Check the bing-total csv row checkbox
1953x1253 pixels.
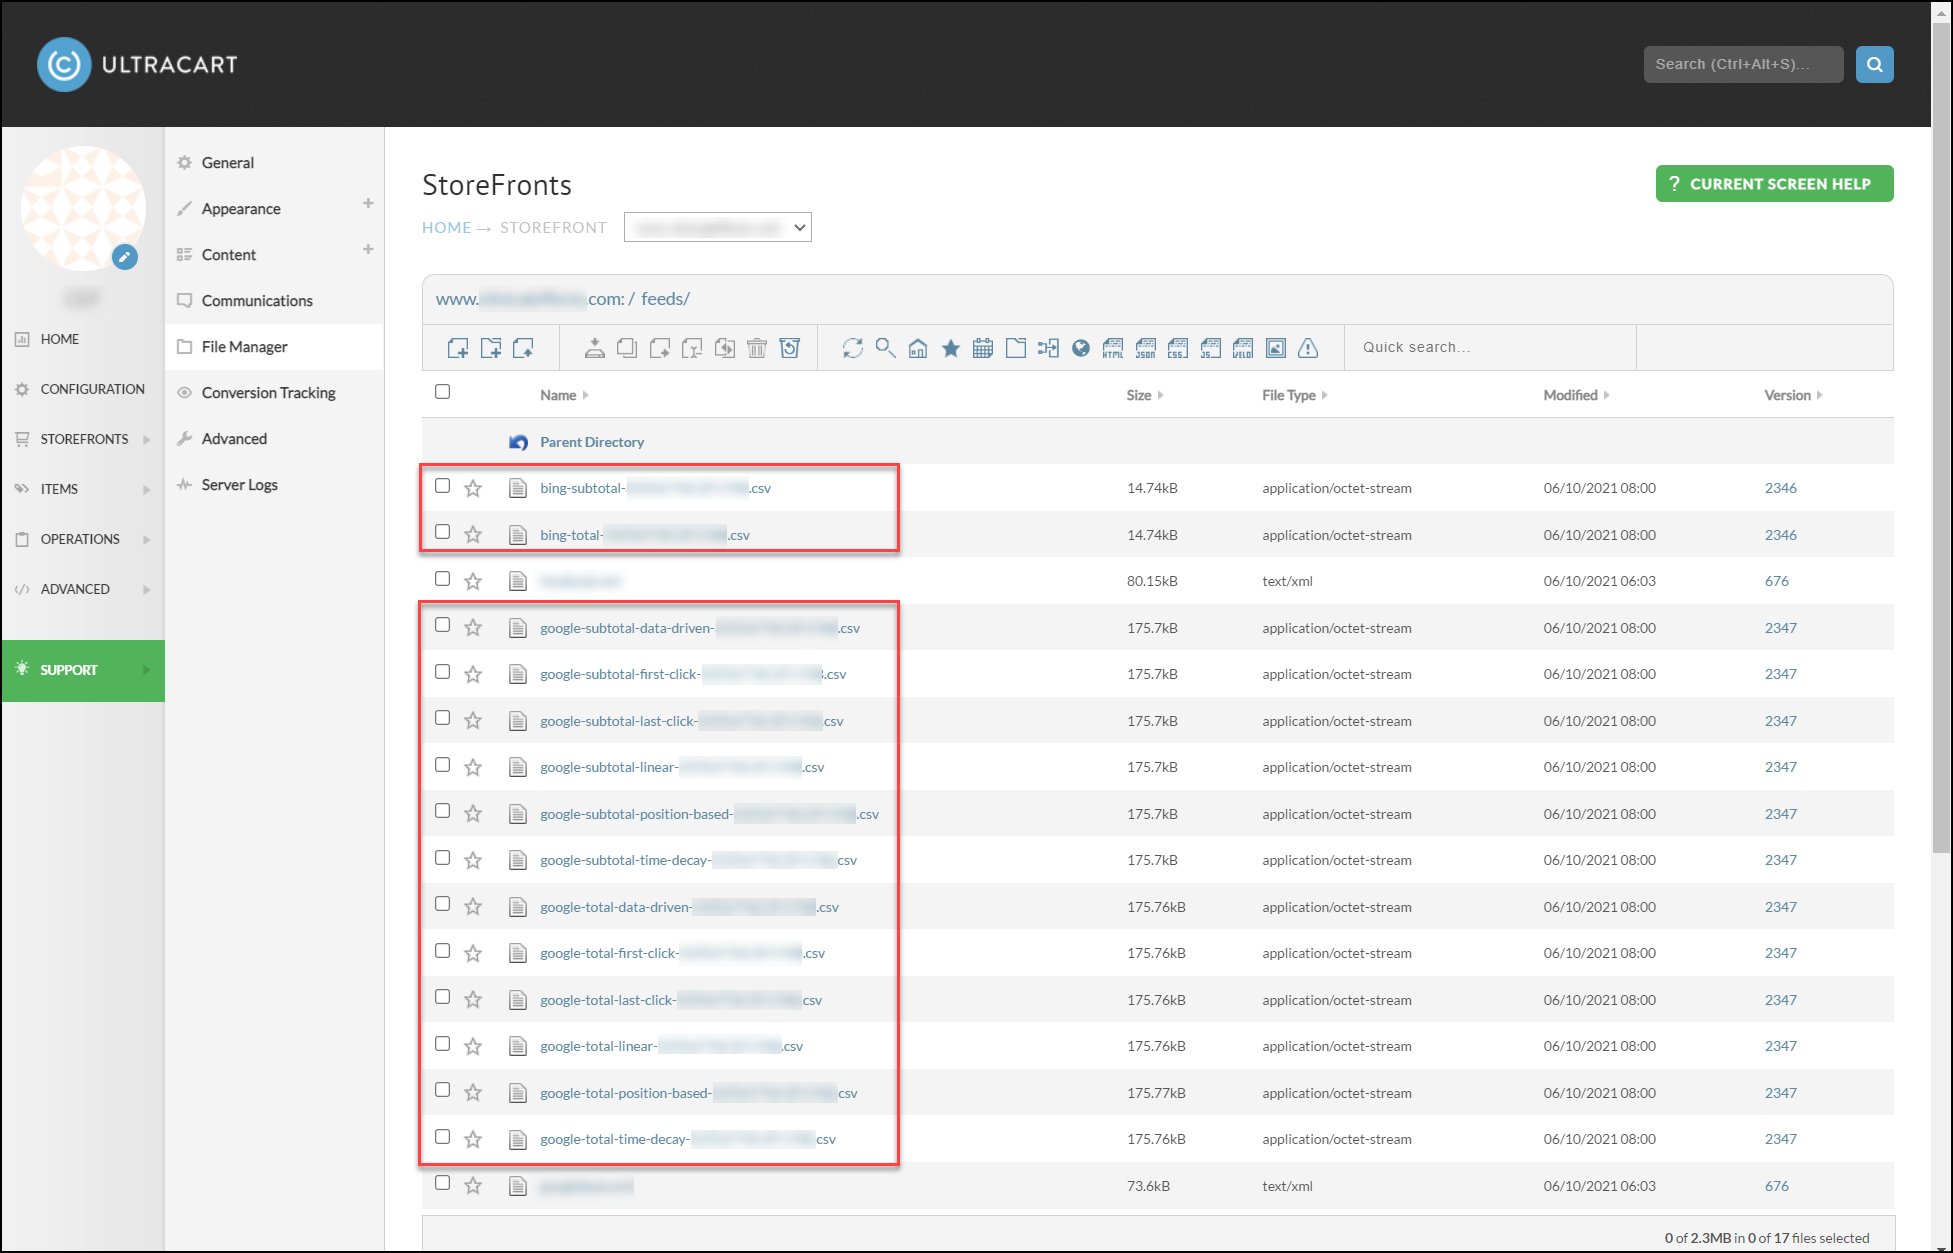(443, 532)
